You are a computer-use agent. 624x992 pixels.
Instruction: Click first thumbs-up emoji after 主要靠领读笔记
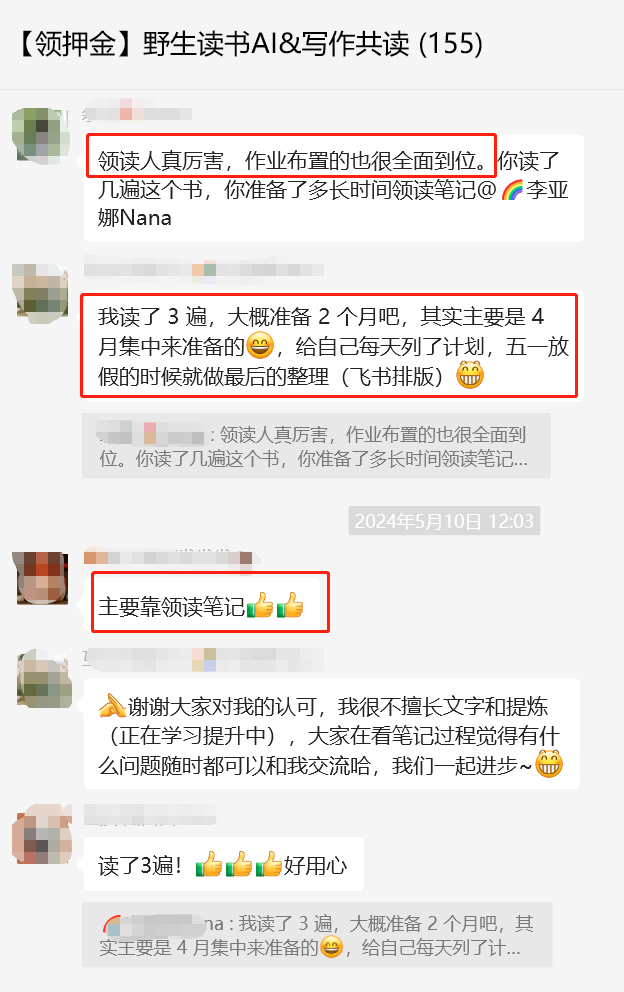[259, 605]
